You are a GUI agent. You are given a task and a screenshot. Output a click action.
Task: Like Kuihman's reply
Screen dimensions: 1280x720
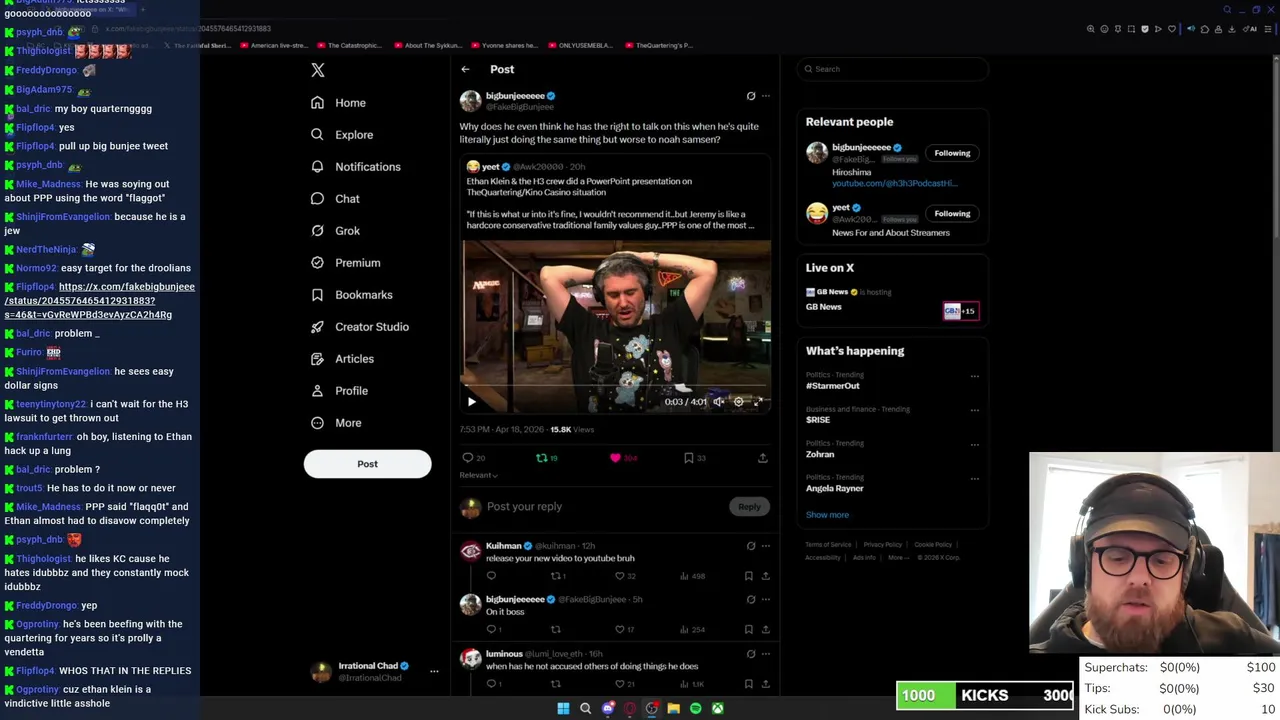pos(620,576)
